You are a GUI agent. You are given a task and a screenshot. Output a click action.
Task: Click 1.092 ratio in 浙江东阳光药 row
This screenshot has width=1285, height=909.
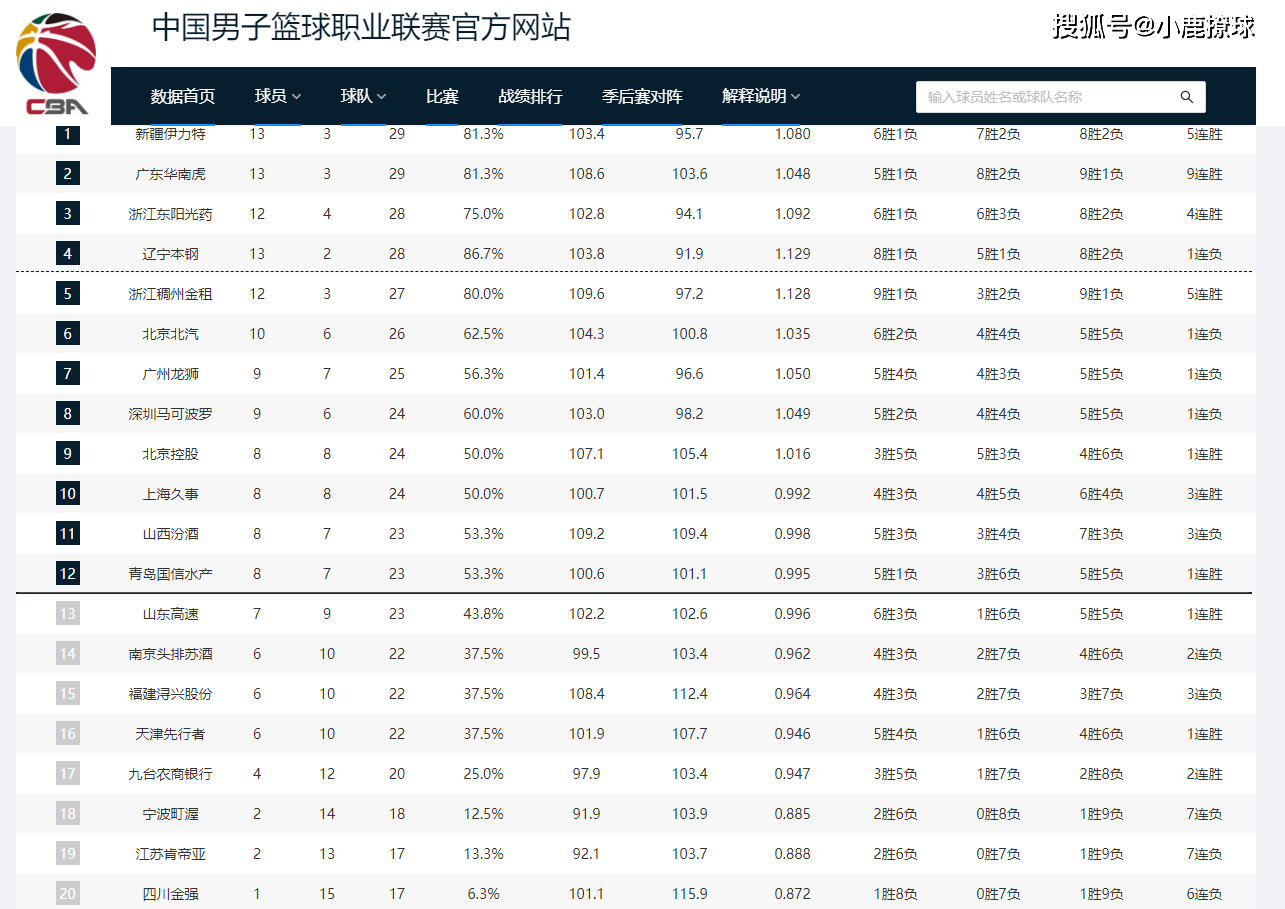[x=793, y=214]
